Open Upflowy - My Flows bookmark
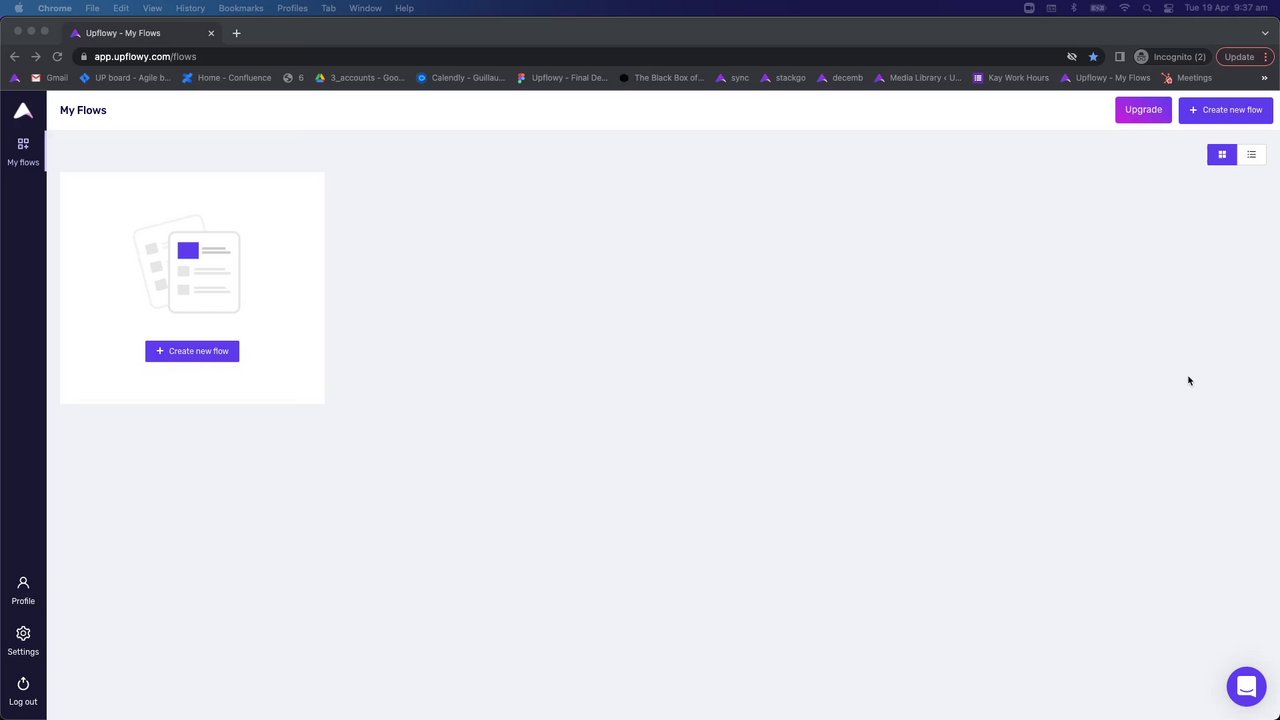Screen dimensions: 1280x720 click(1105, 78)
